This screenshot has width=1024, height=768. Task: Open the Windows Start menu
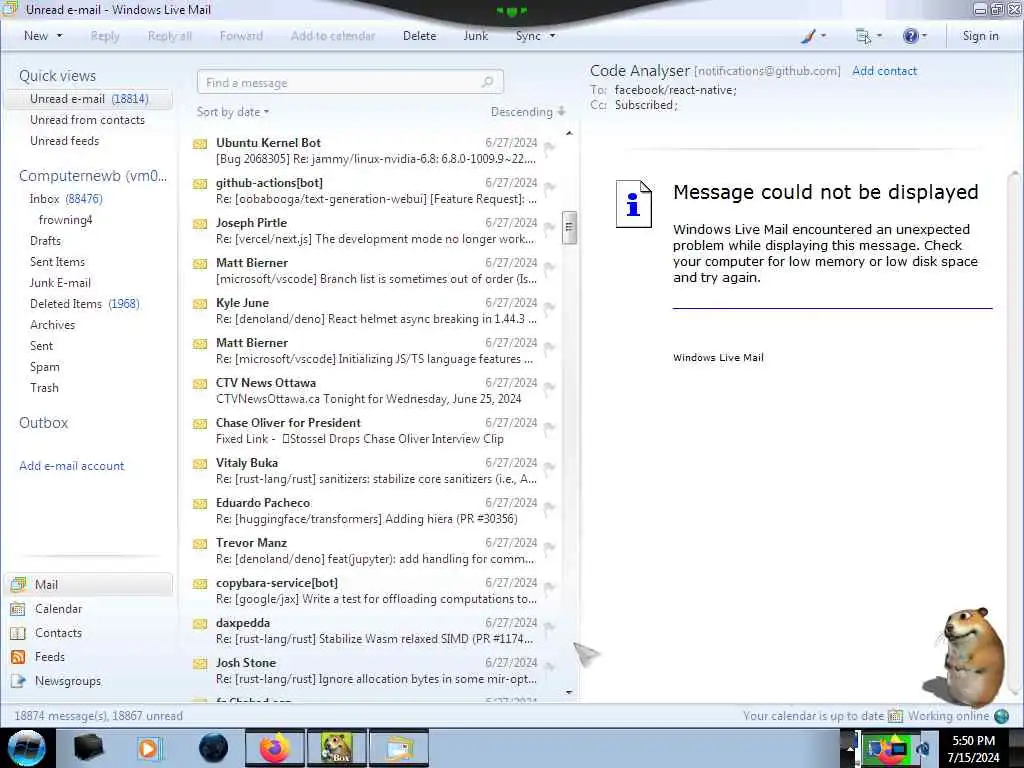27,748
